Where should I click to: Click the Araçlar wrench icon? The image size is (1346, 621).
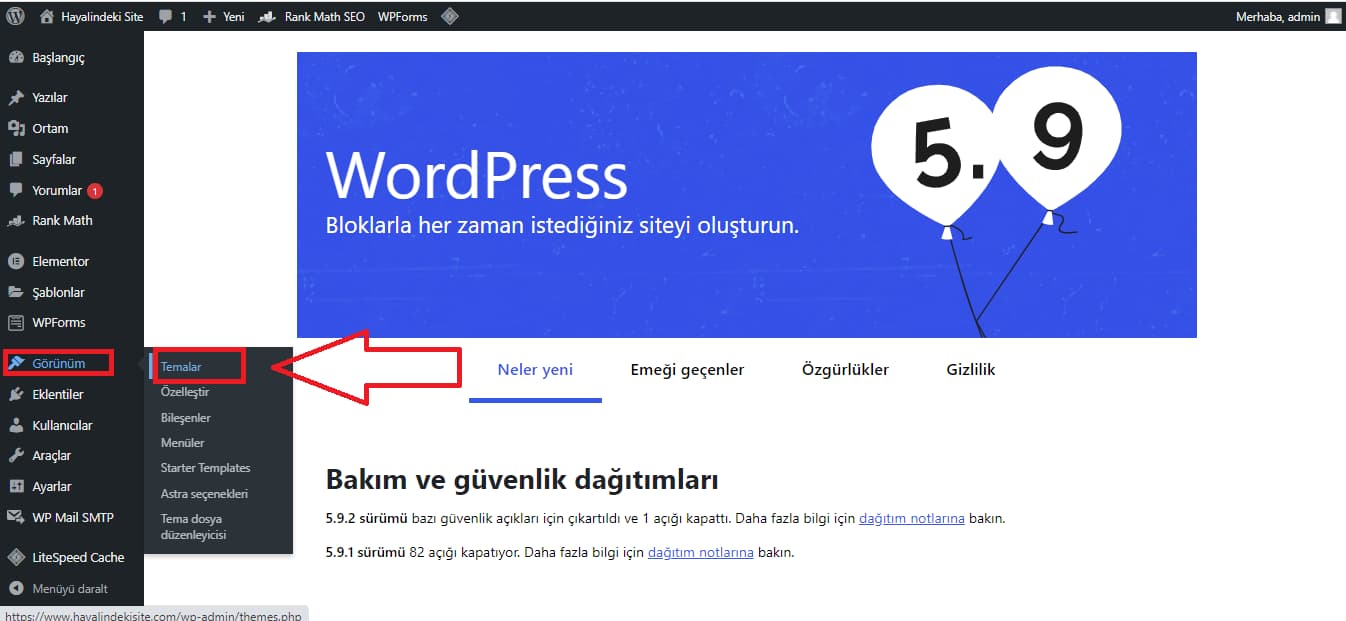(x=16, y=456)
